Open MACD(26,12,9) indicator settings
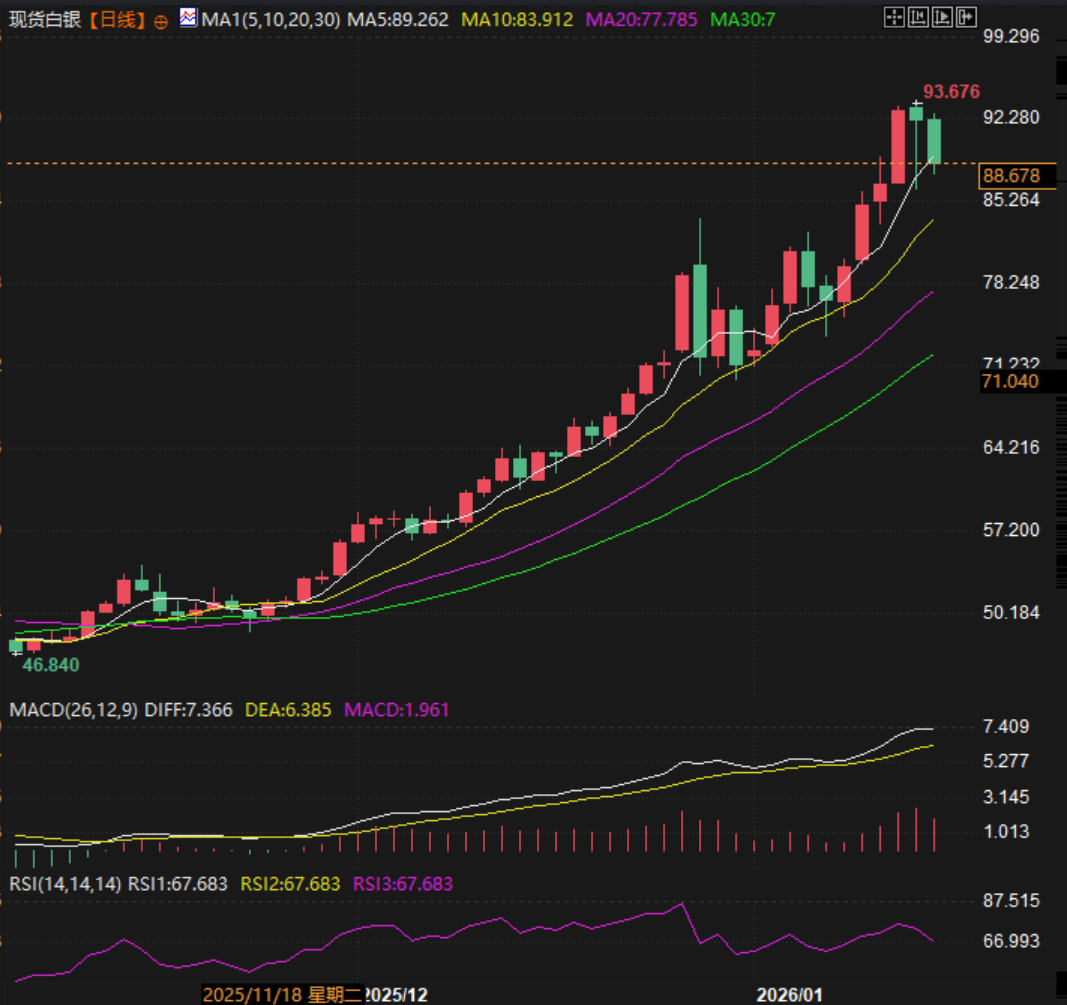 click(x=73, y=710)
